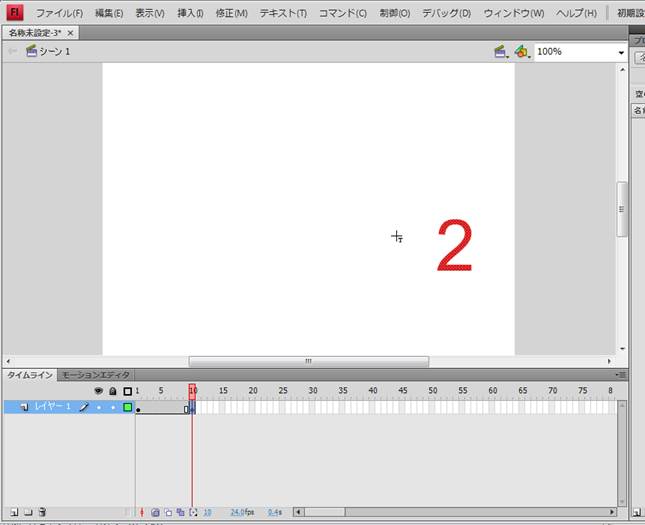
Task: Click the Edit Symbols icon beside zoom
Action: [x=521, y=51]
